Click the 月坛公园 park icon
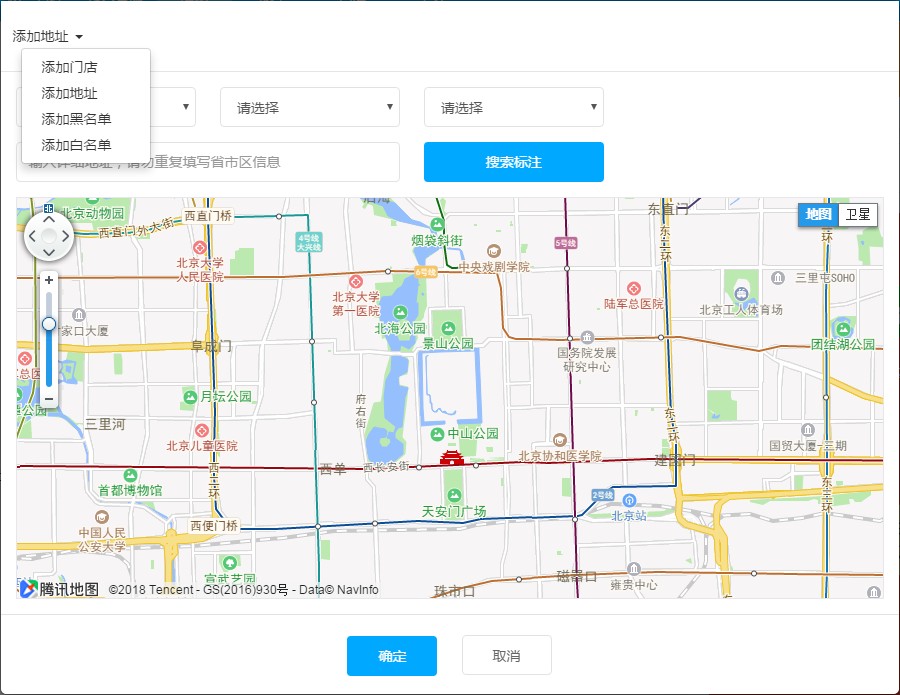 [190, 397]
